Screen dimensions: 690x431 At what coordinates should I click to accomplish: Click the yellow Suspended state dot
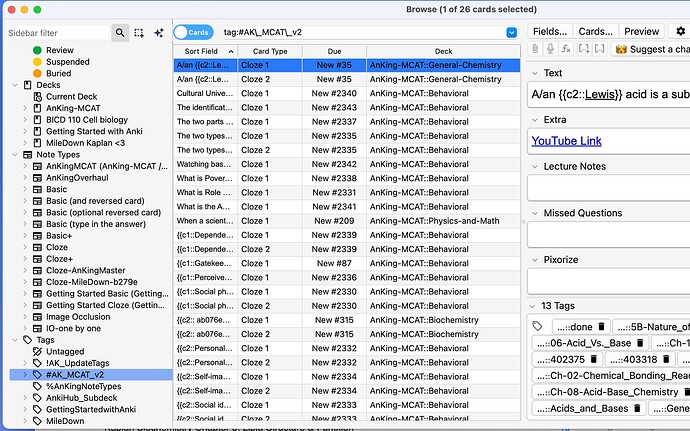(37, 62)
